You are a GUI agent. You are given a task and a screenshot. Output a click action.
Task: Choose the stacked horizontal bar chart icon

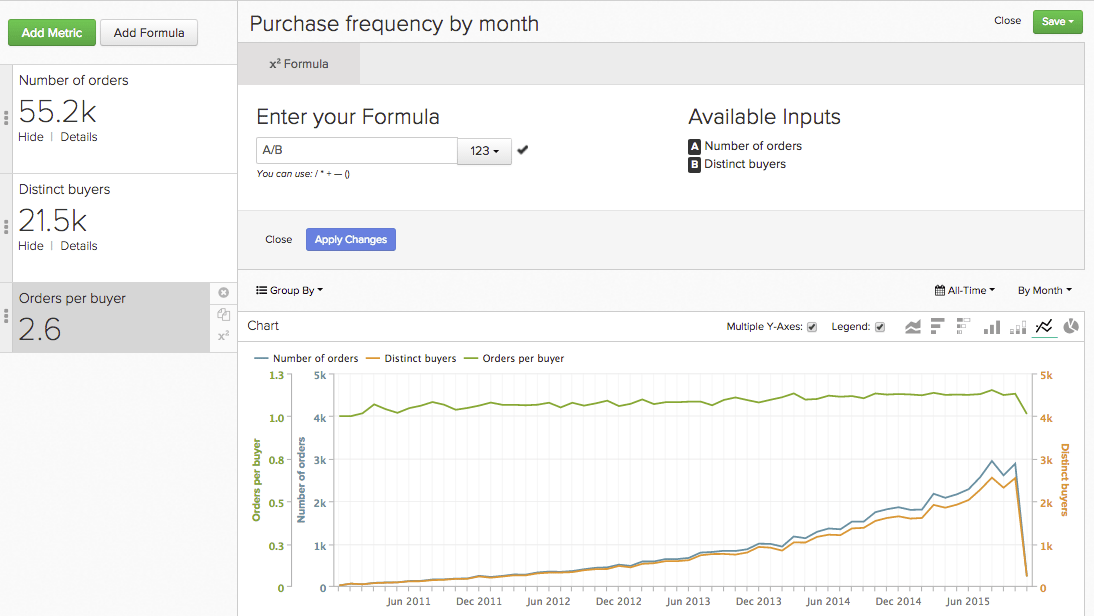pyautogui.click(x=964, y=326)
